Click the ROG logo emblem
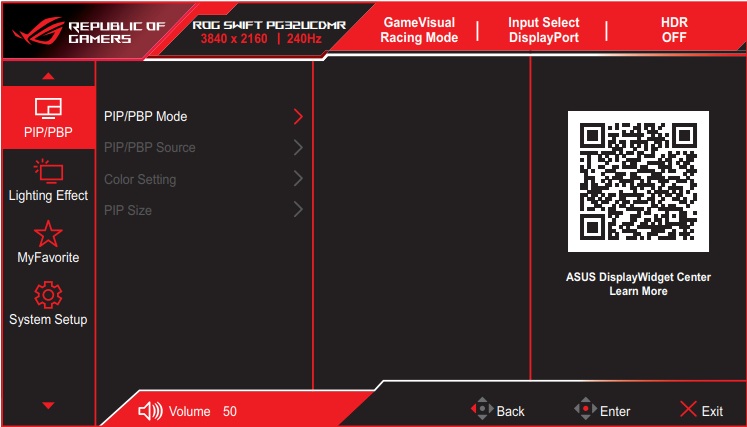The image size is (747, 427). [36, 31]
